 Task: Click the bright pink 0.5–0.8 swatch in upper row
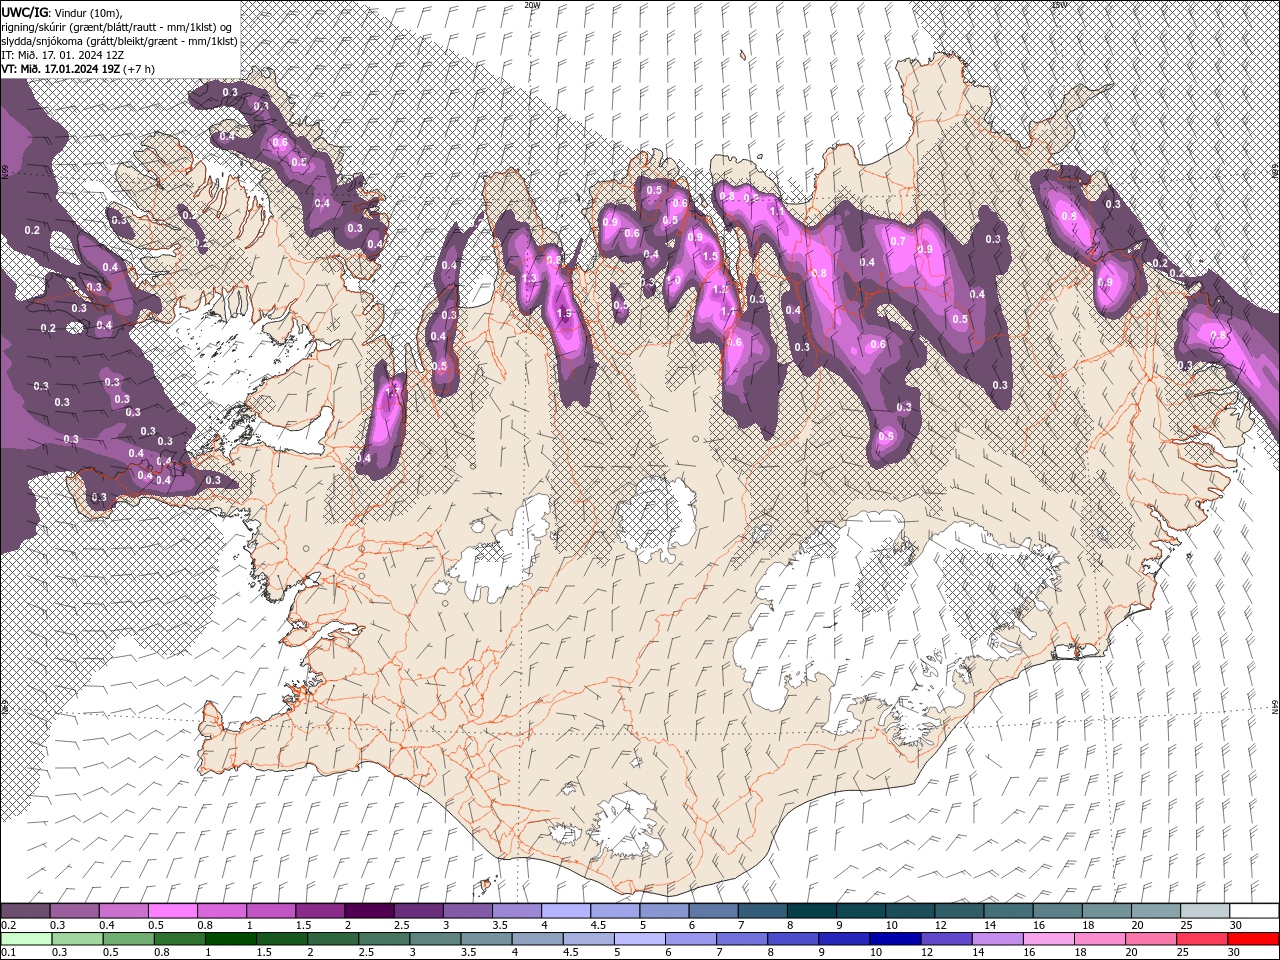173,911
